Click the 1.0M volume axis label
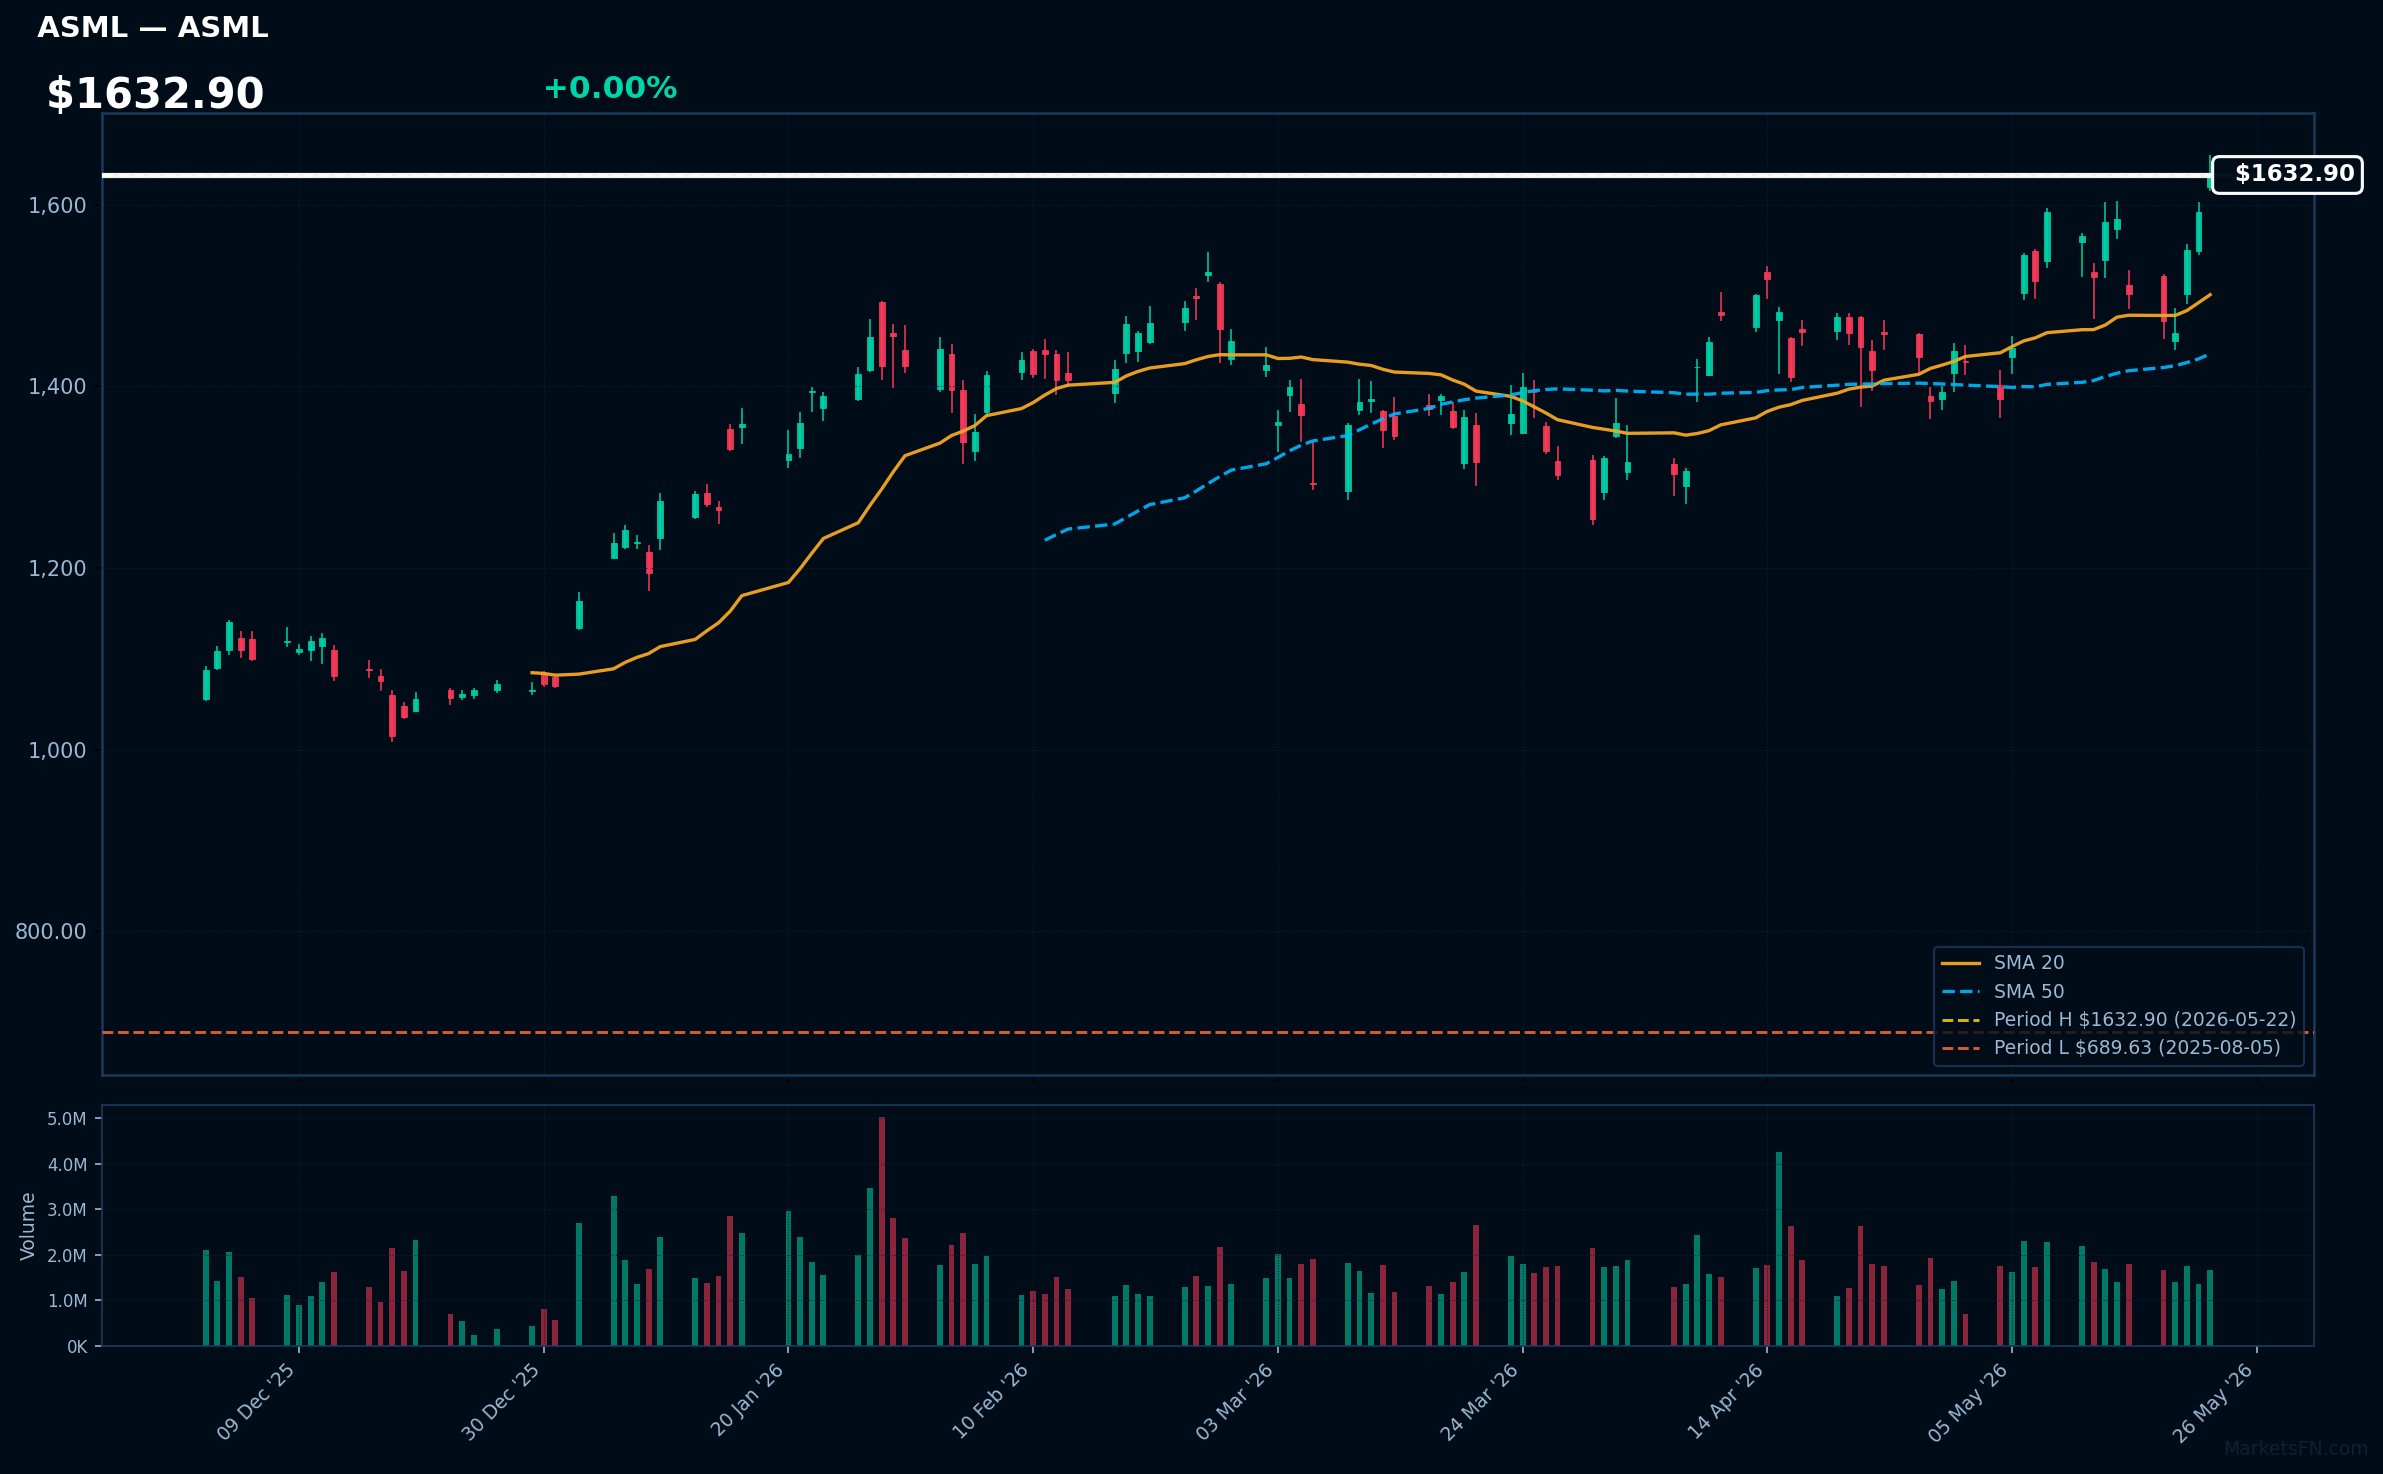 coord(67,1301)
